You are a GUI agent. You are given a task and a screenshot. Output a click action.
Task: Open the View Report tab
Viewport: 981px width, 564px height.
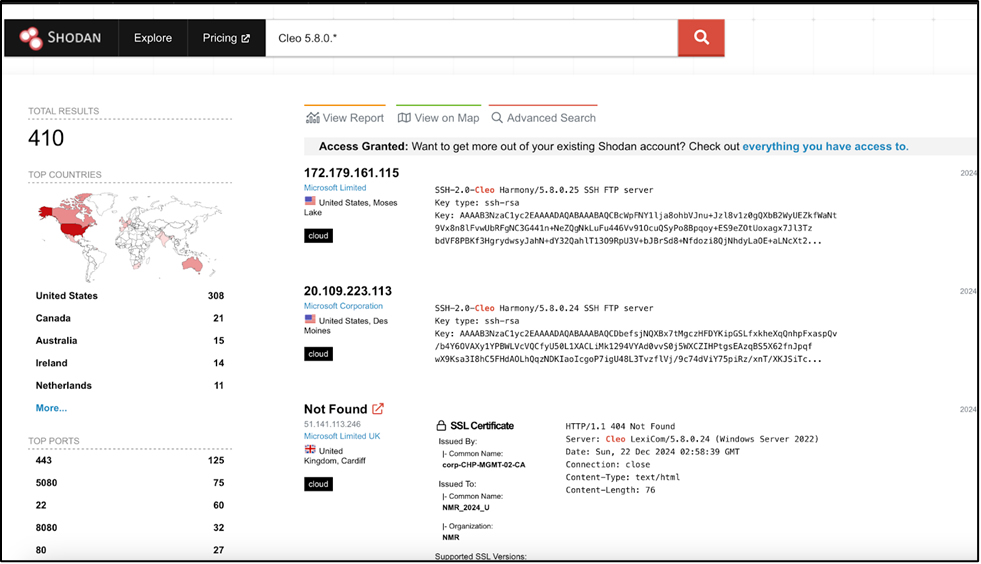(345, 118)
